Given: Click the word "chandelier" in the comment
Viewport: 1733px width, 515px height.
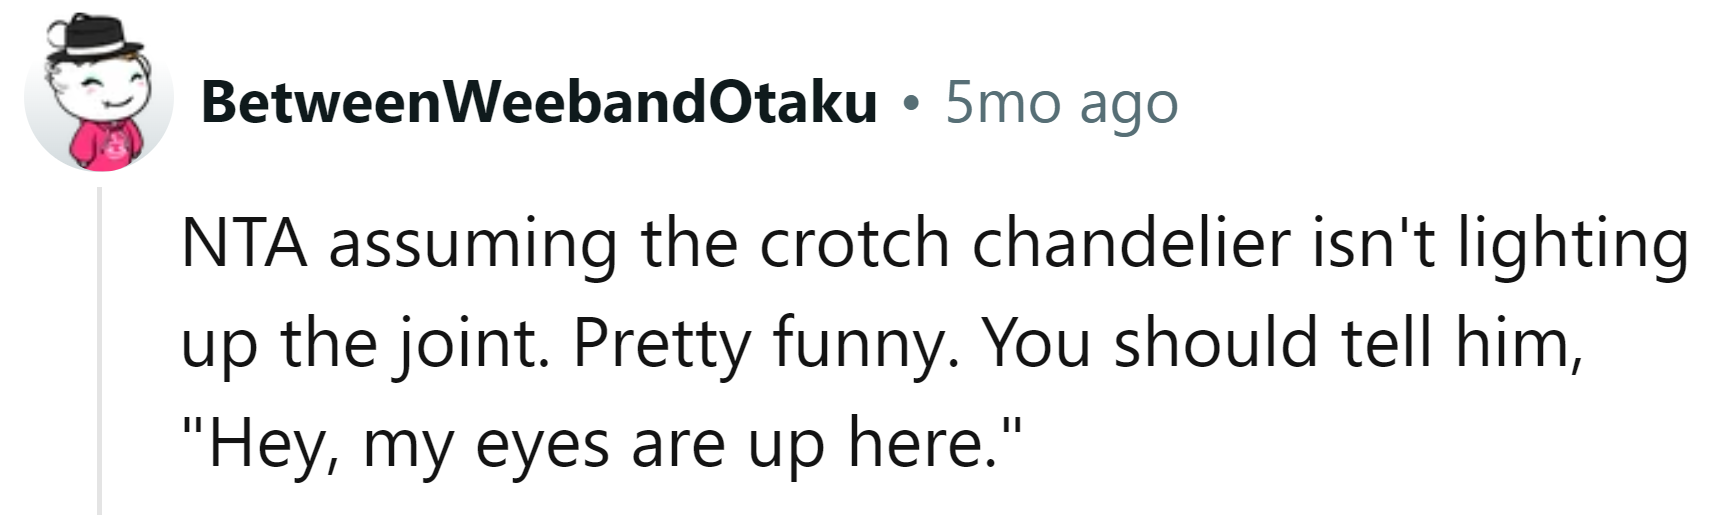Looking at the screenshot, I should coord(1130,244).
